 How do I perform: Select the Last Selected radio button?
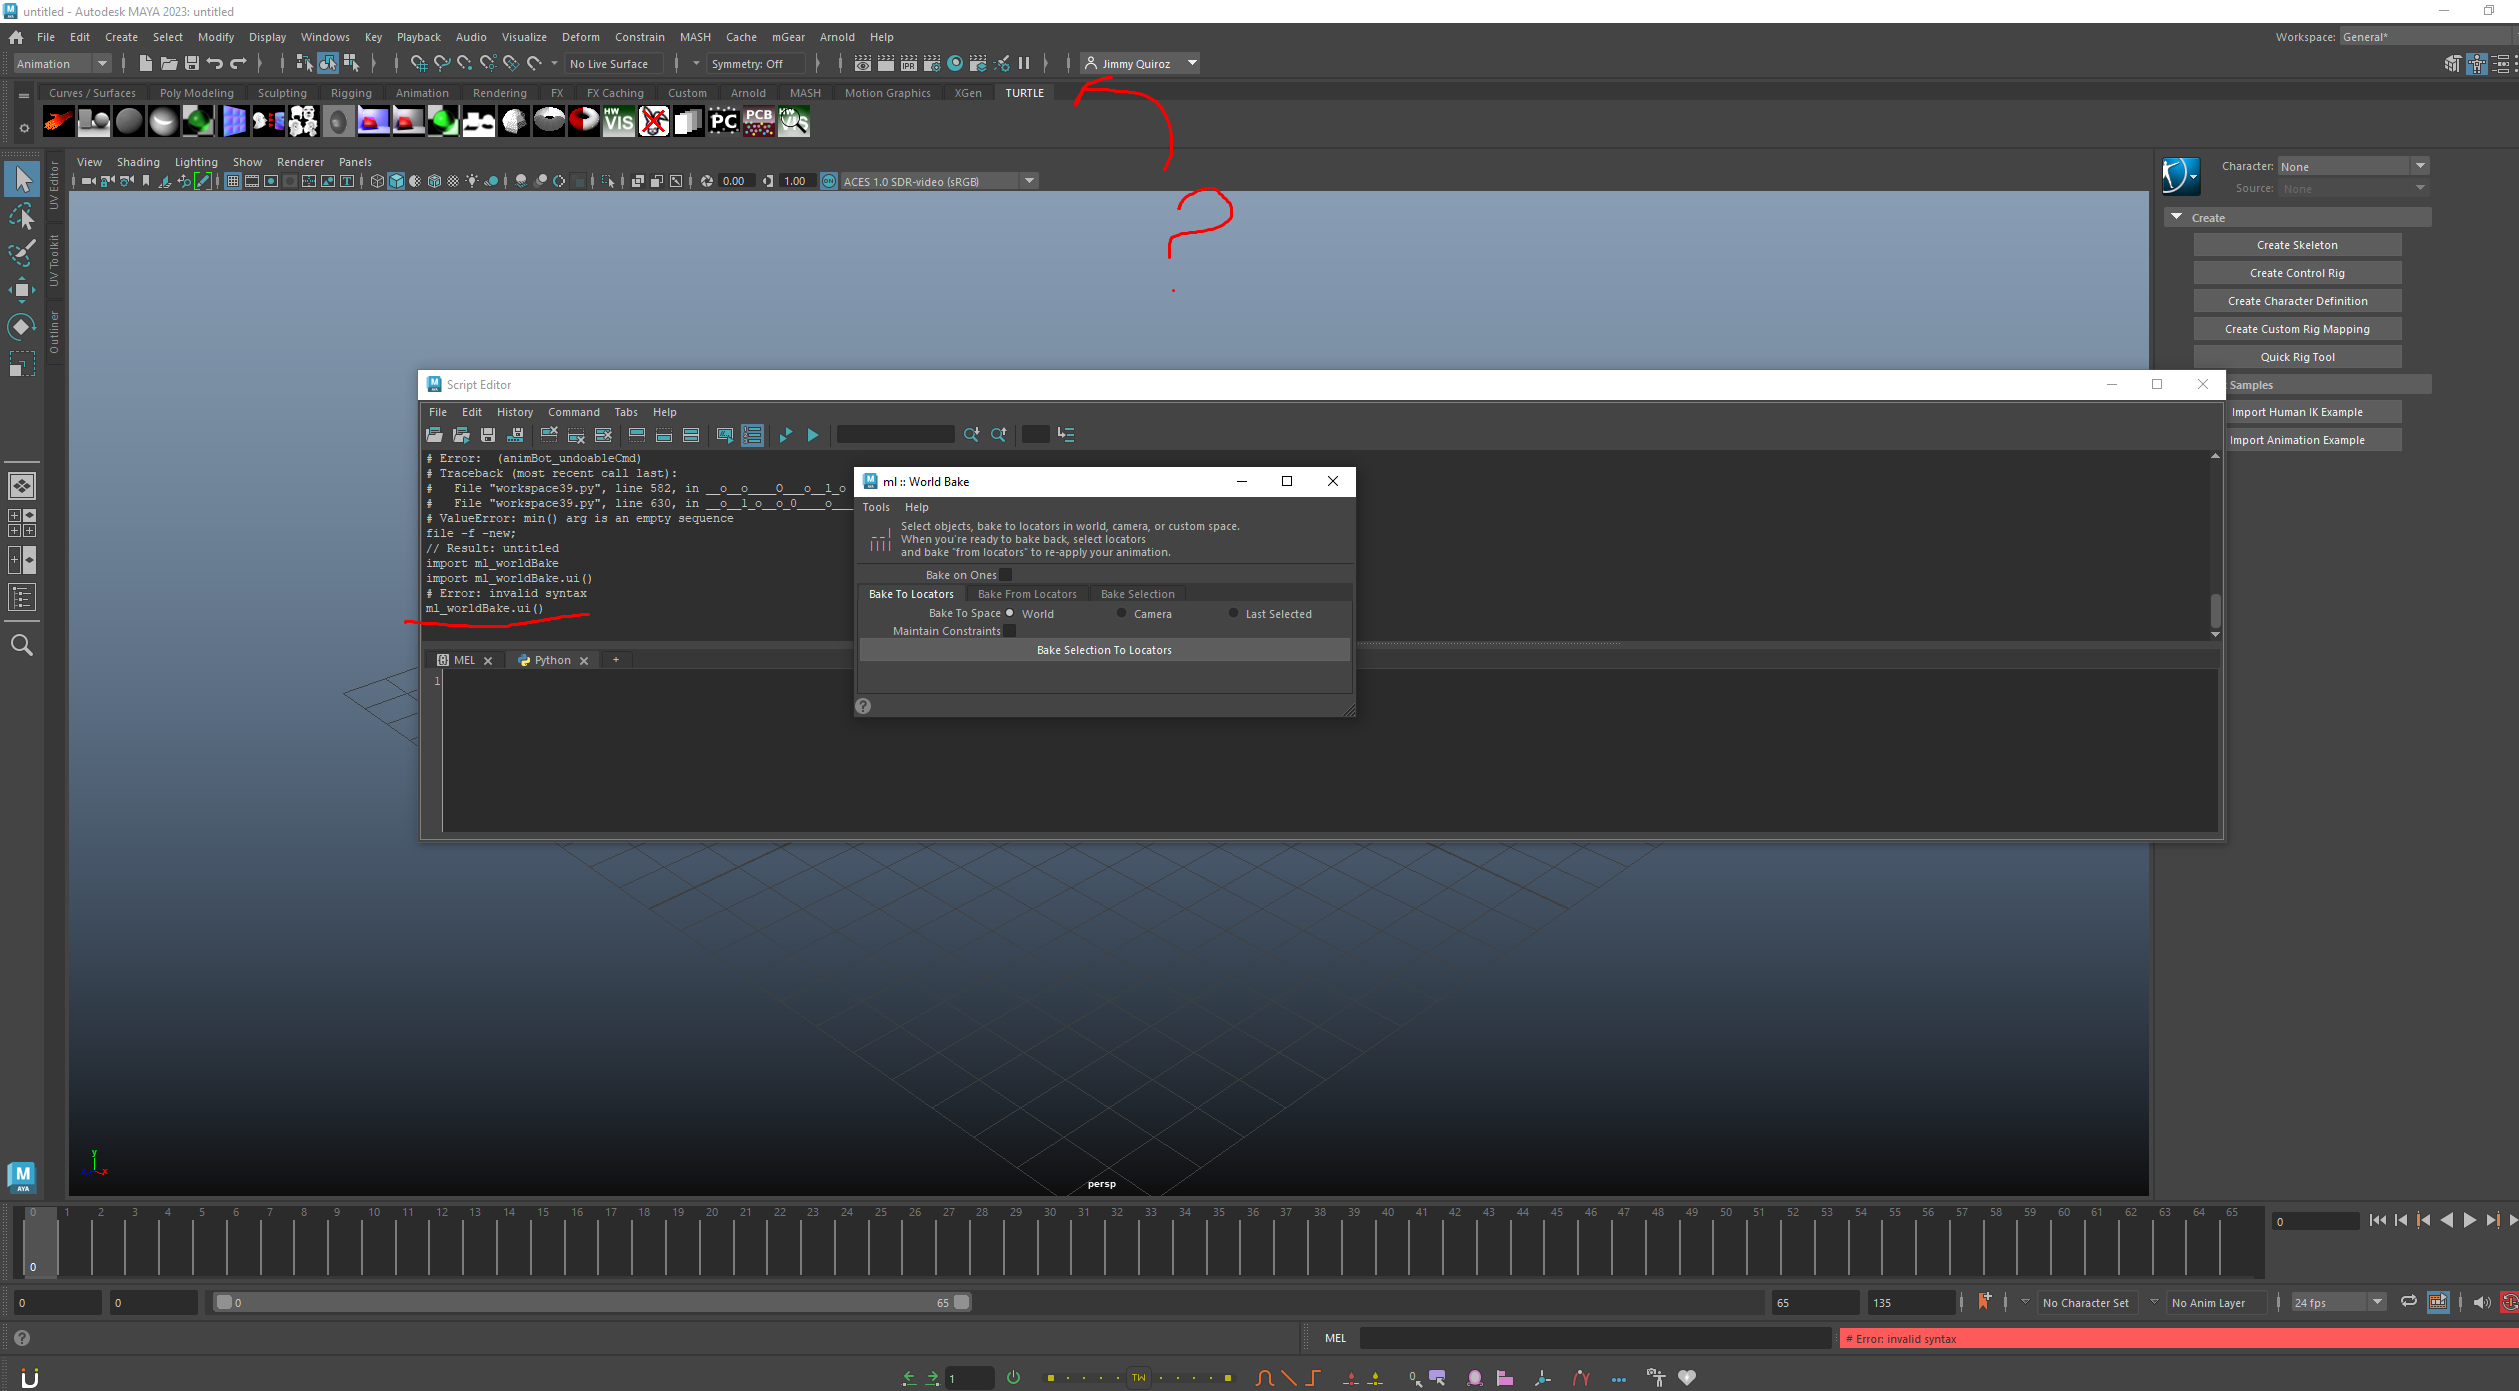[1233, 613]
